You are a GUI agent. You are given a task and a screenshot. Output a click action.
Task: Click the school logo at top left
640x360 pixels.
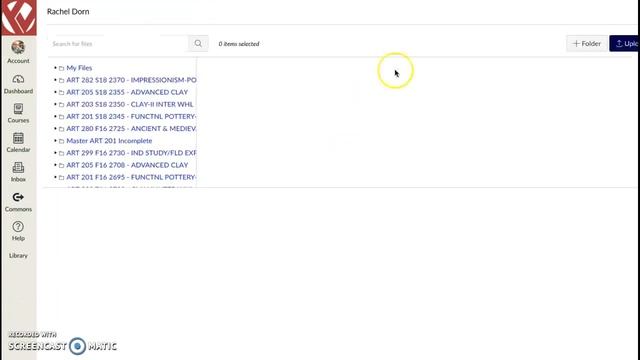click(x=19, y=18)
